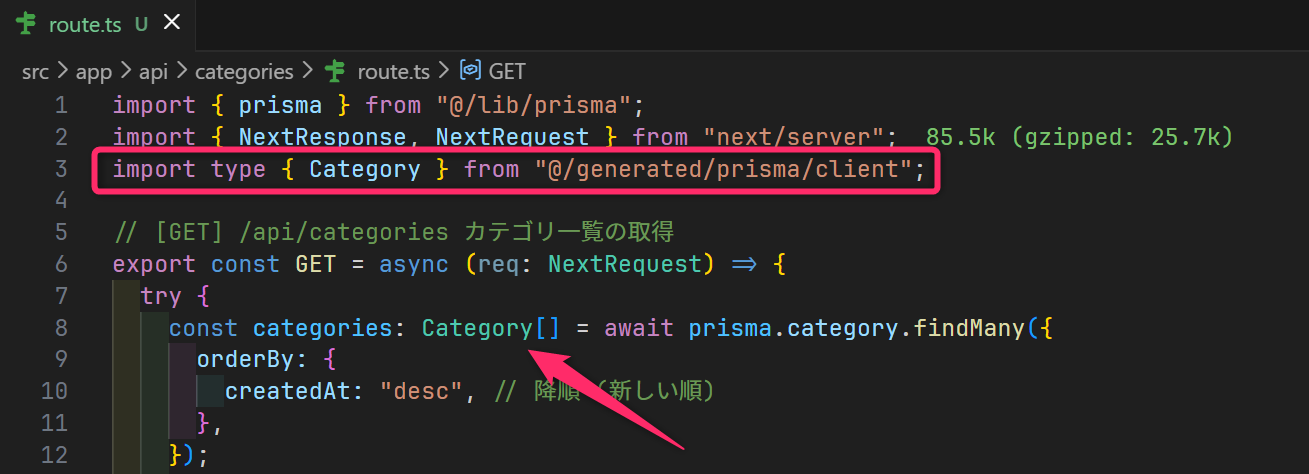Screen dimensions: 1309x474
Task: Click the route.ts file icon in the tab
Action: [27, 24]
